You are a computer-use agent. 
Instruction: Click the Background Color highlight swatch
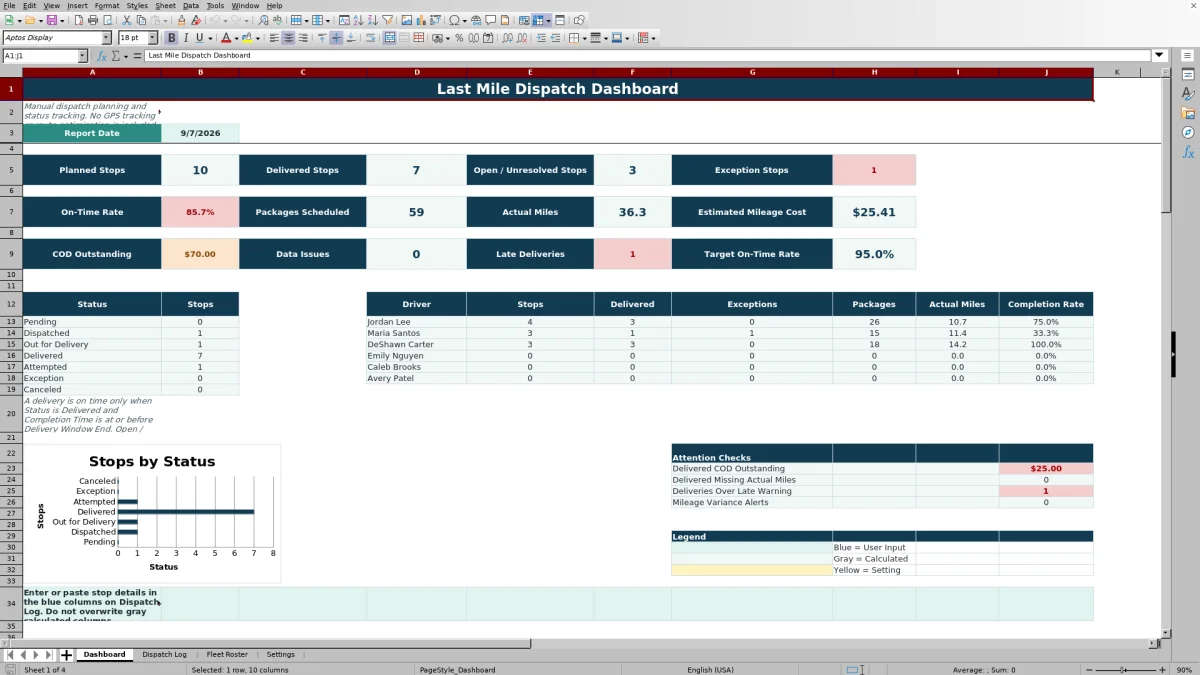point(247,38)
